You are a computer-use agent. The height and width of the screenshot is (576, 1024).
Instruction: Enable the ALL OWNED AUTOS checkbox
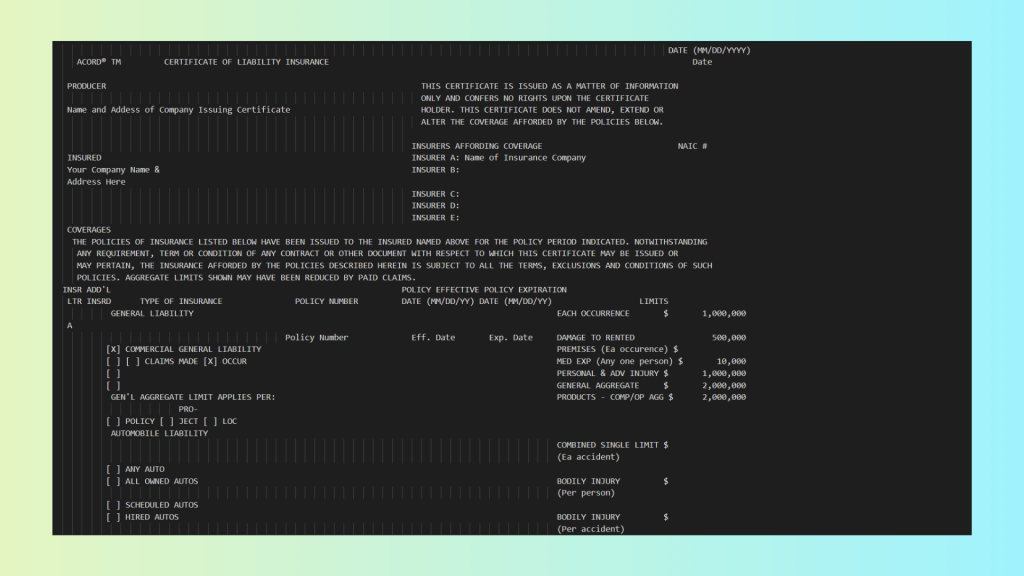(113, 481)
